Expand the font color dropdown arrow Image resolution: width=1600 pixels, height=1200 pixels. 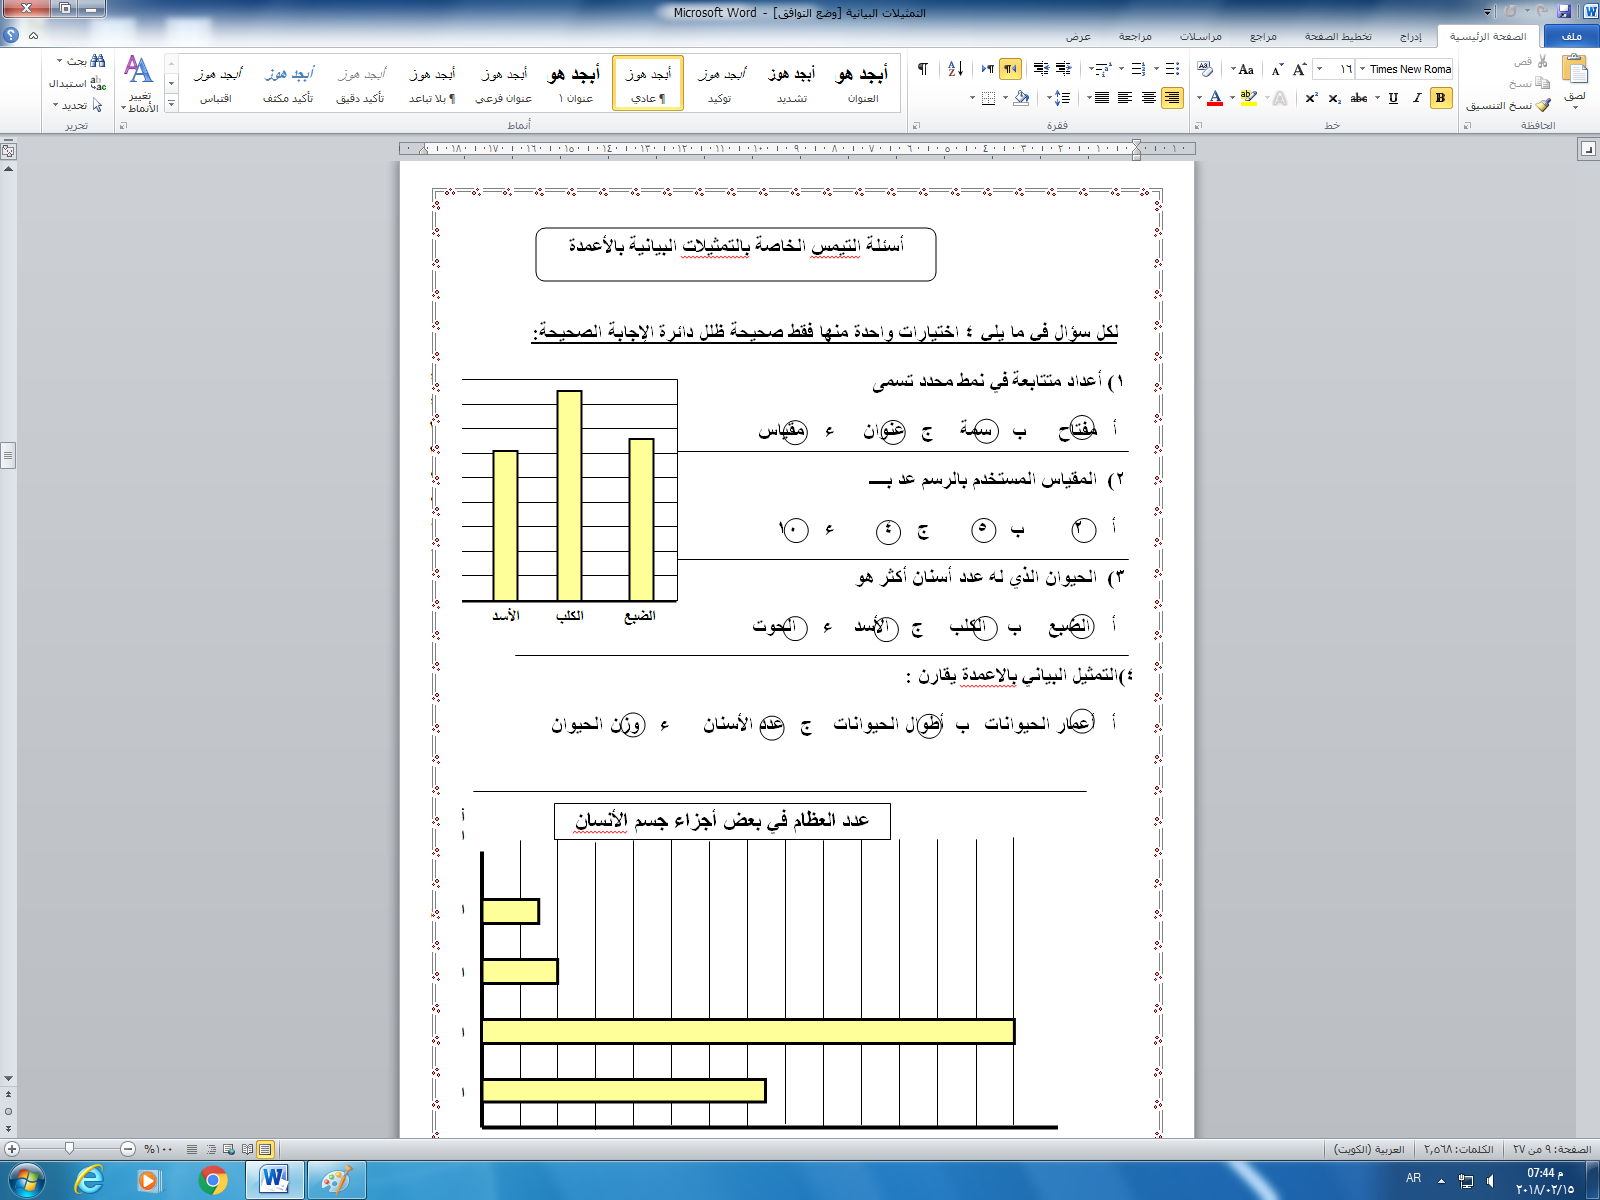(x=1199, y=98)
